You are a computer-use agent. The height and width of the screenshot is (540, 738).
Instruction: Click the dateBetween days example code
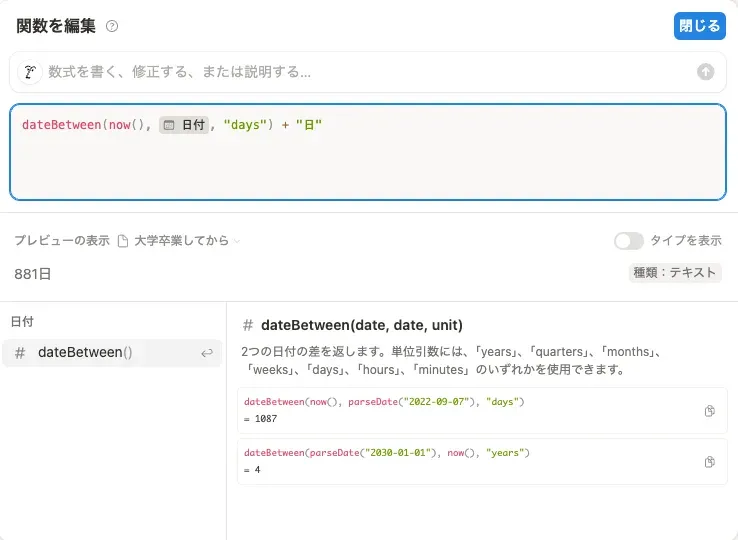click(x=384, y=402)
